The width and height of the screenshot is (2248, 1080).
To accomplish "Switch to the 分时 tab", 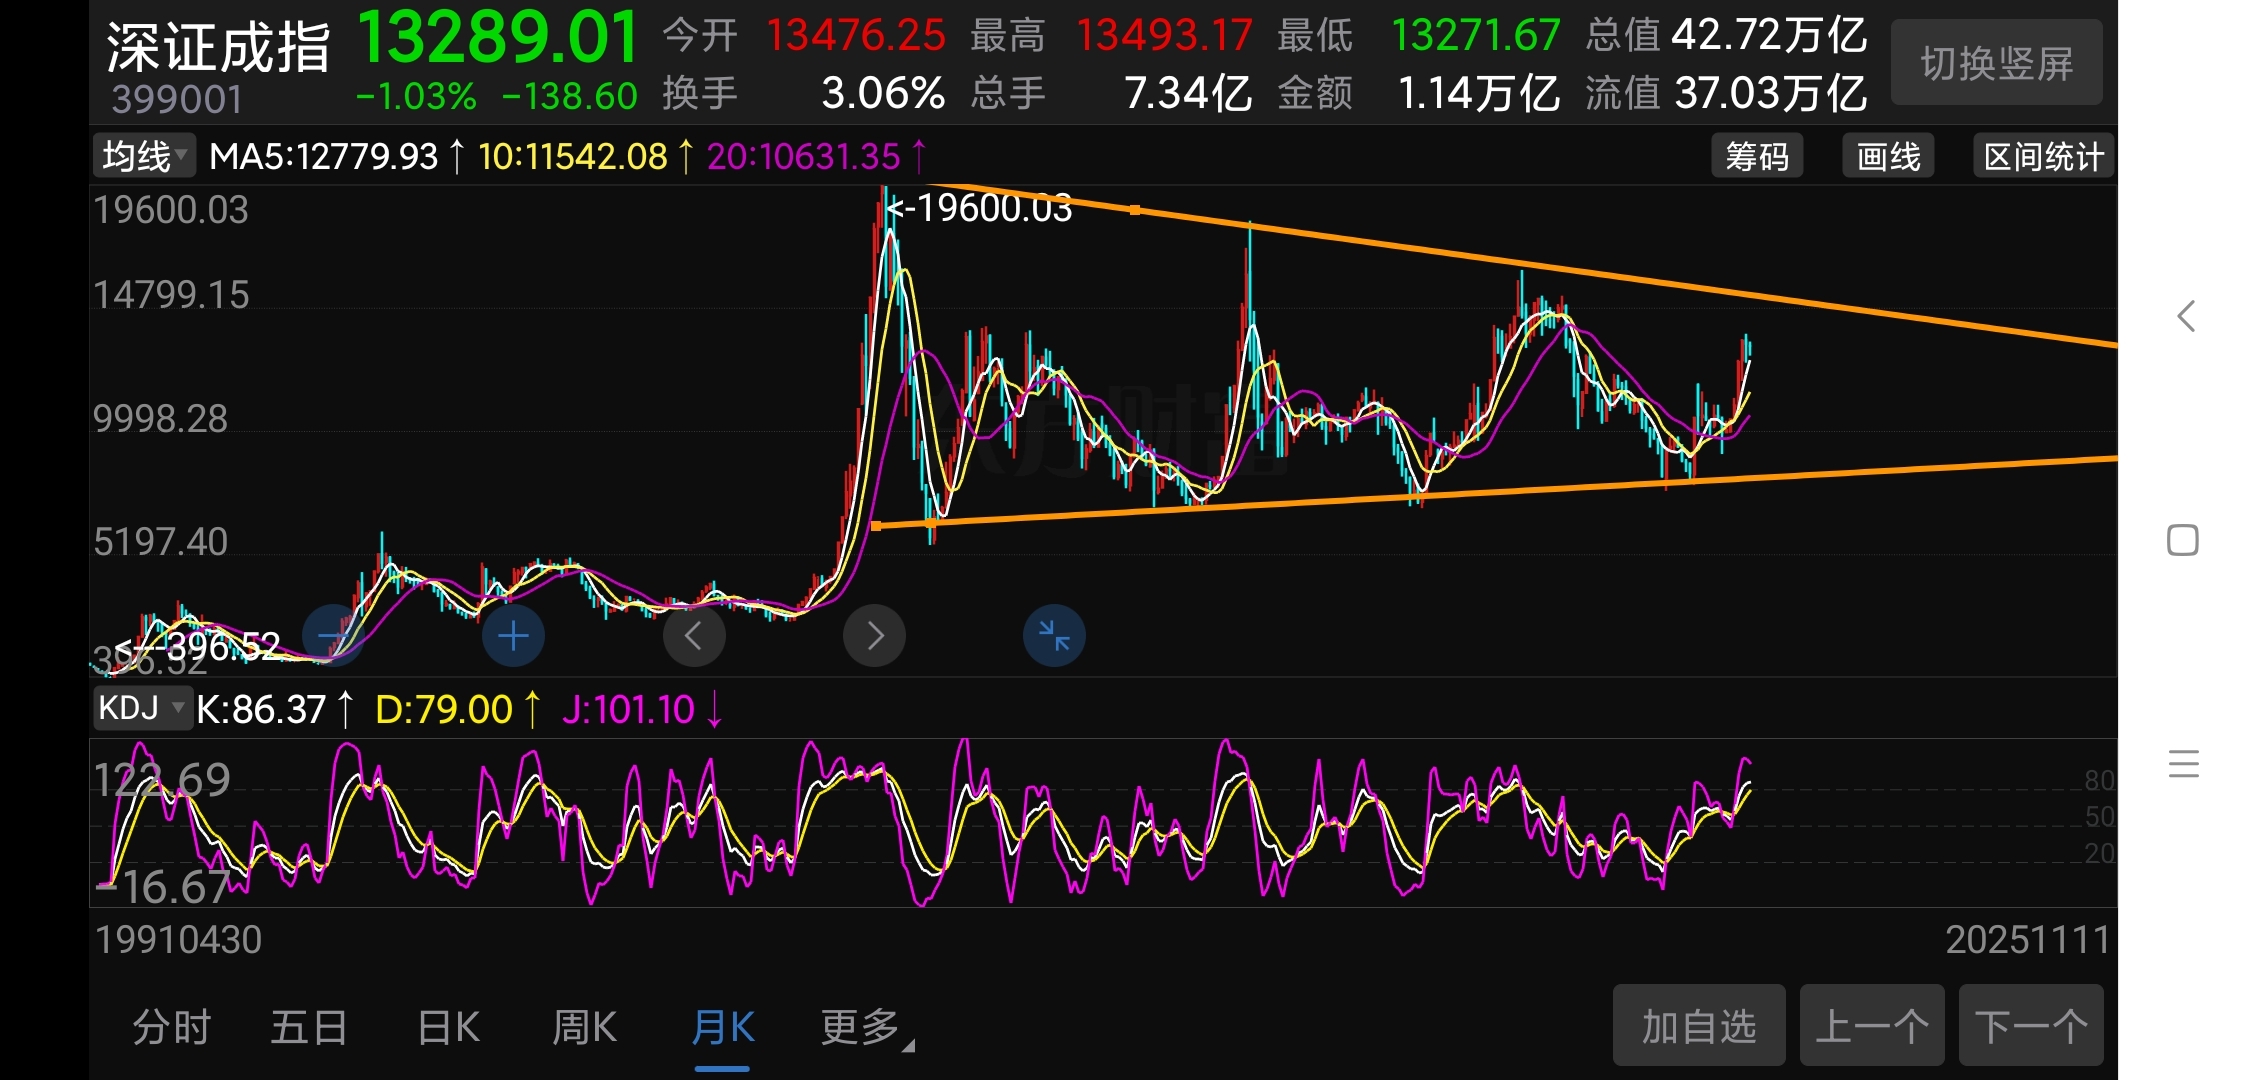I will click(x=172, y=1028).
